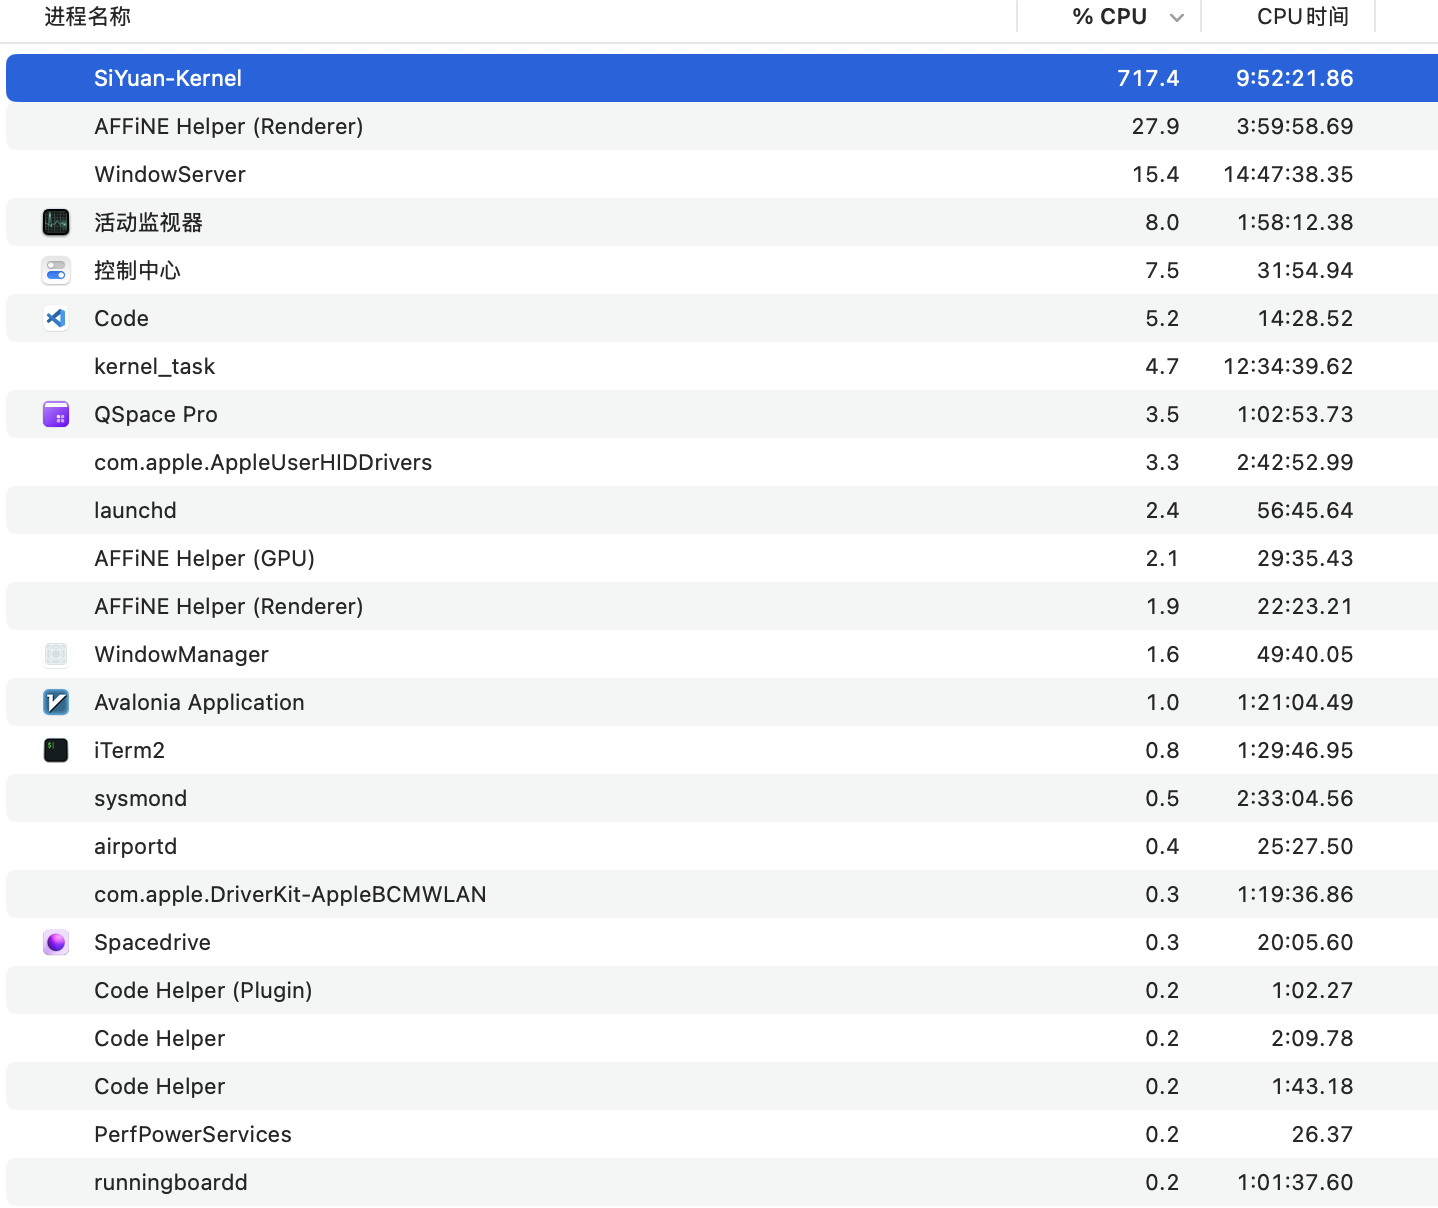Click the CPU time 31:54.94
This screenshot has height=1208, width=1438.
pyautogui.click(x=1305, y=270)
